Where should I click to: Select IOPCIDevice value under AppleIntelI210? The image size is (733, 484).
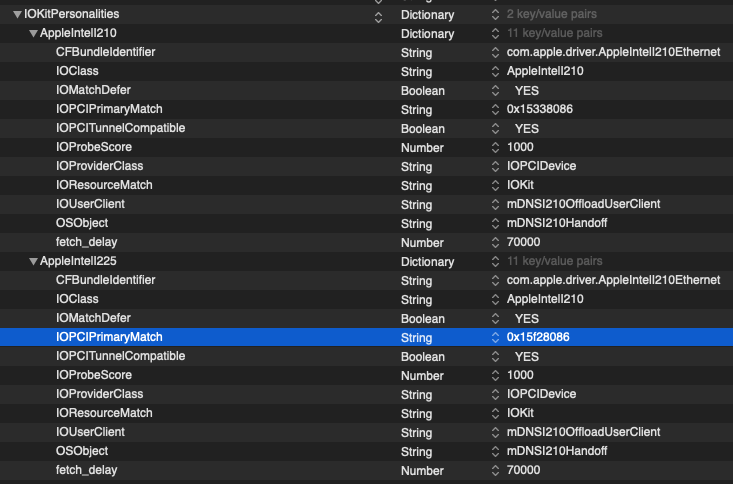point(541,166)
